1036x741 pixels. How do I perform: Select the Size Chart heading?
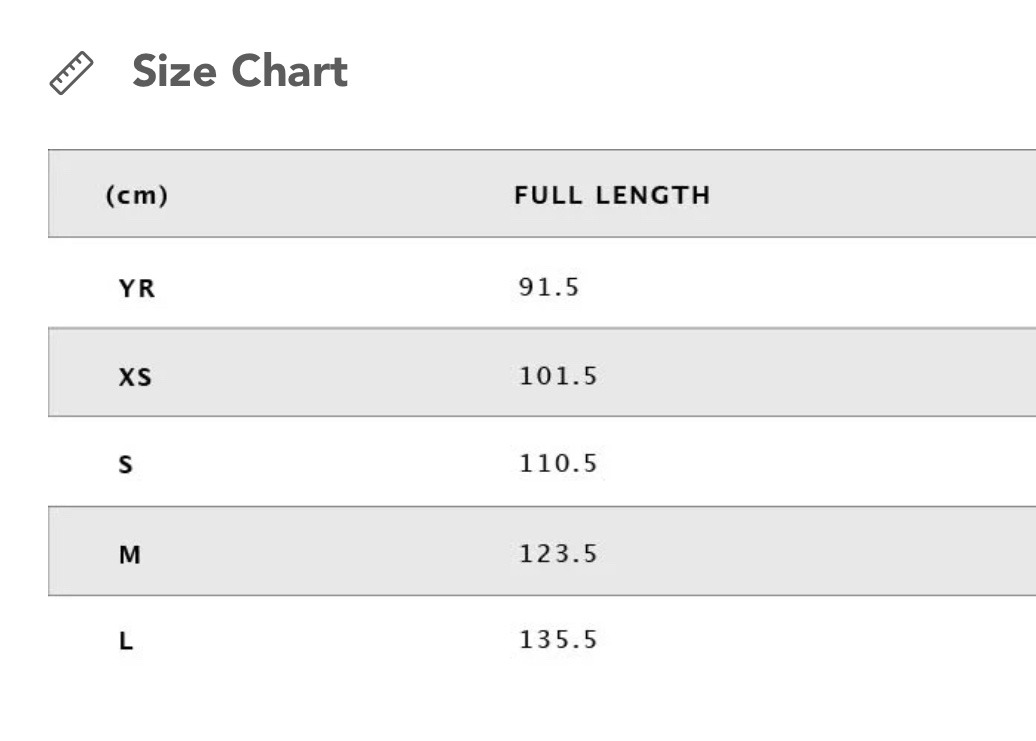point(240,71)
